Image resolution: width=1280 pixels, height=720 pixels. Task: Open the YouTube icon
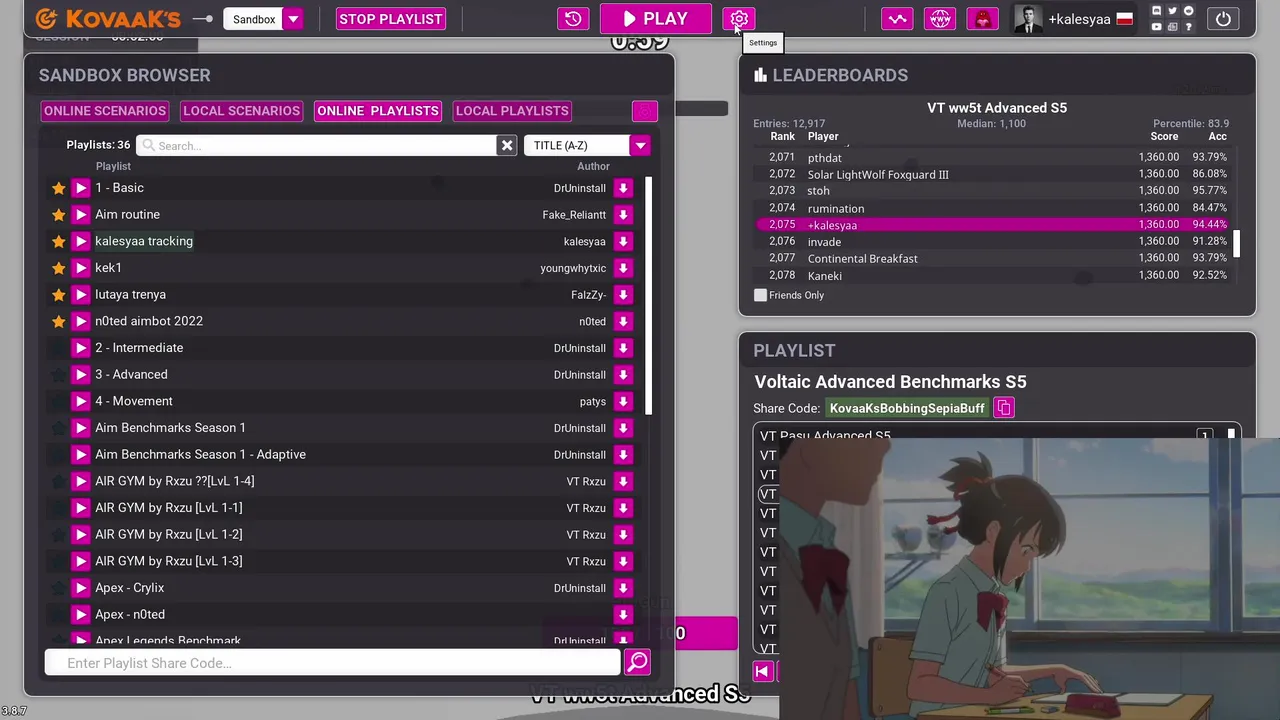(1156, 27)
